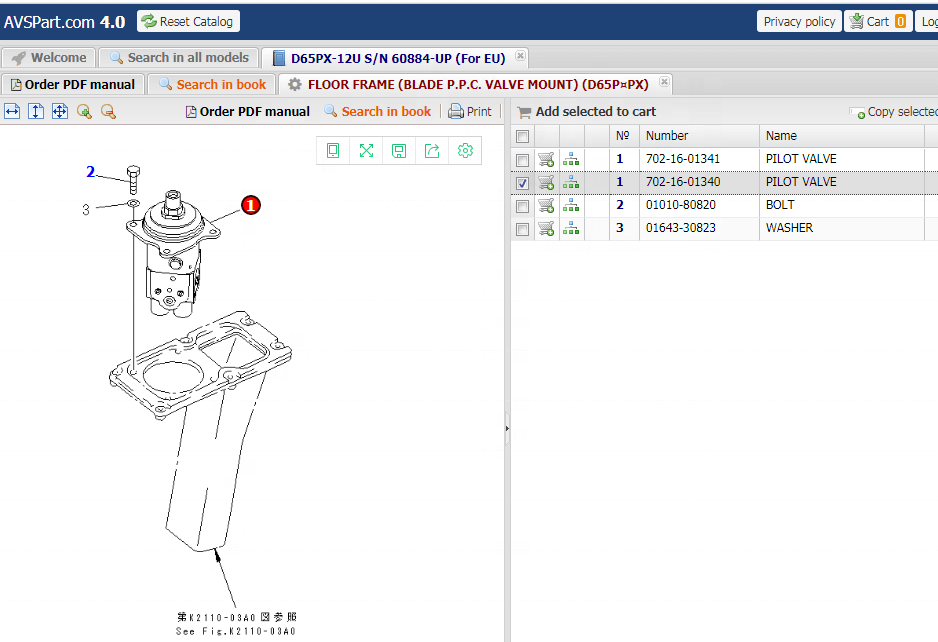938x642 pixels.
Task: Click the Reset Catalog button
Action: pyautogui.click(x=188, y=21)
